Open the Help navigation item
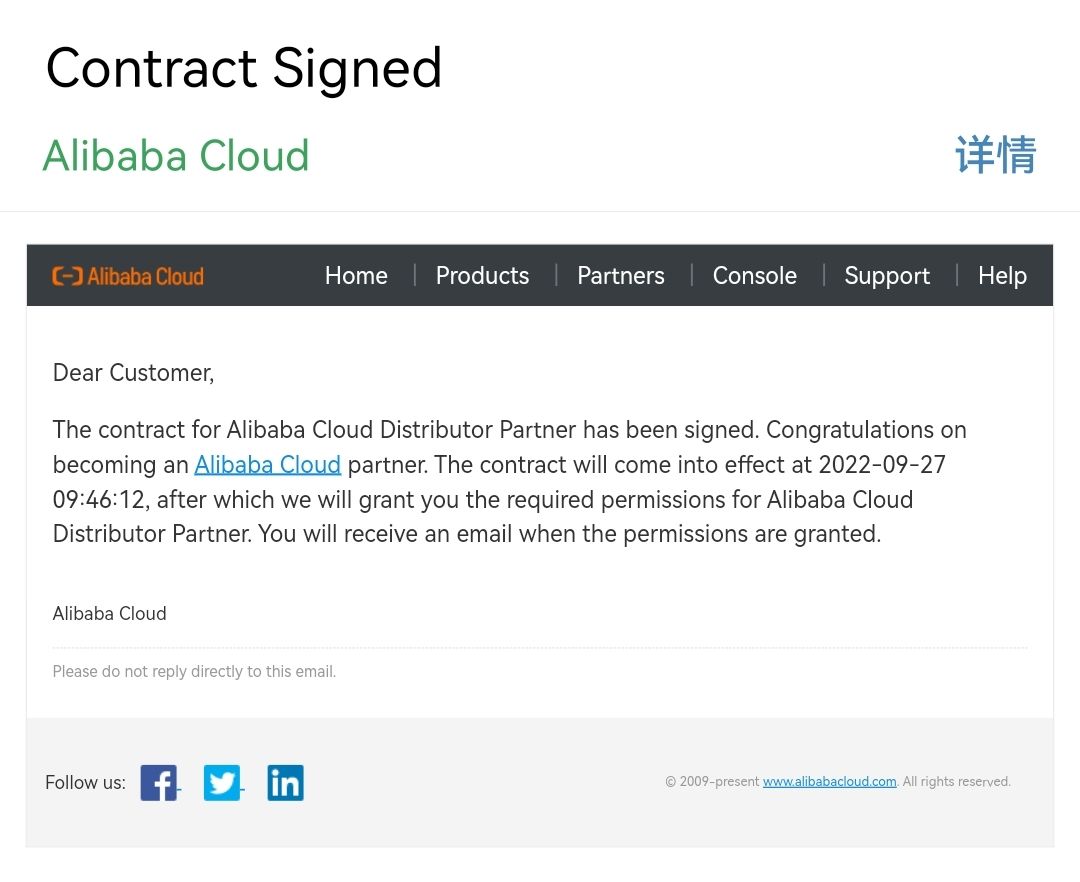Screen dimensions: 1080x882 pyautogui.click(x=1002, y=276)
